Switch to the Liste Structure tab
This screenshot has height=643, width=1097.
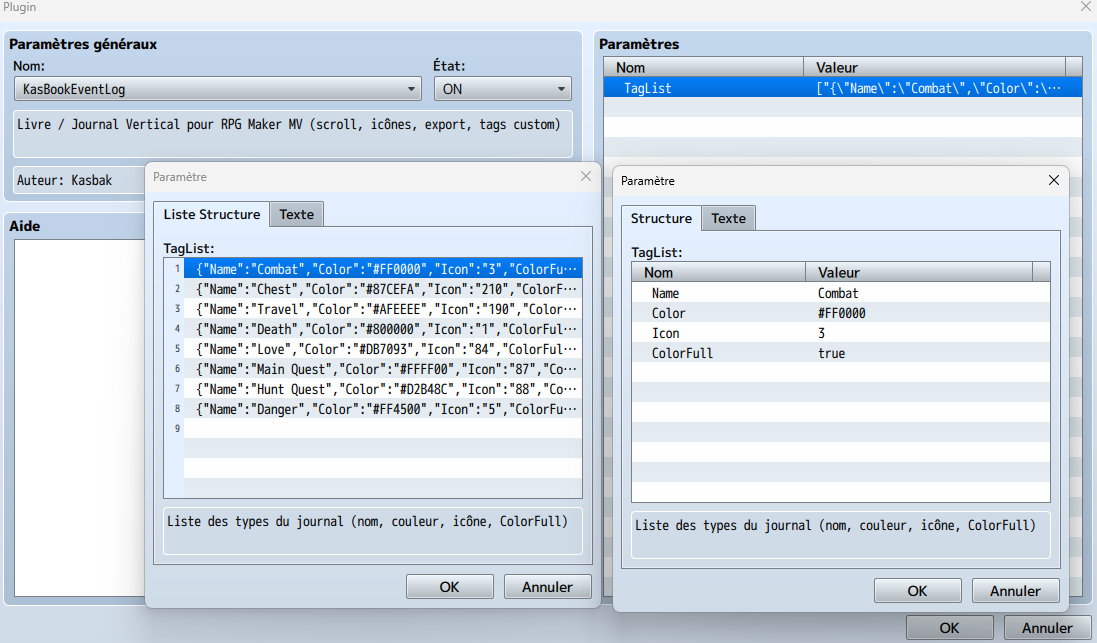(211, 214)
